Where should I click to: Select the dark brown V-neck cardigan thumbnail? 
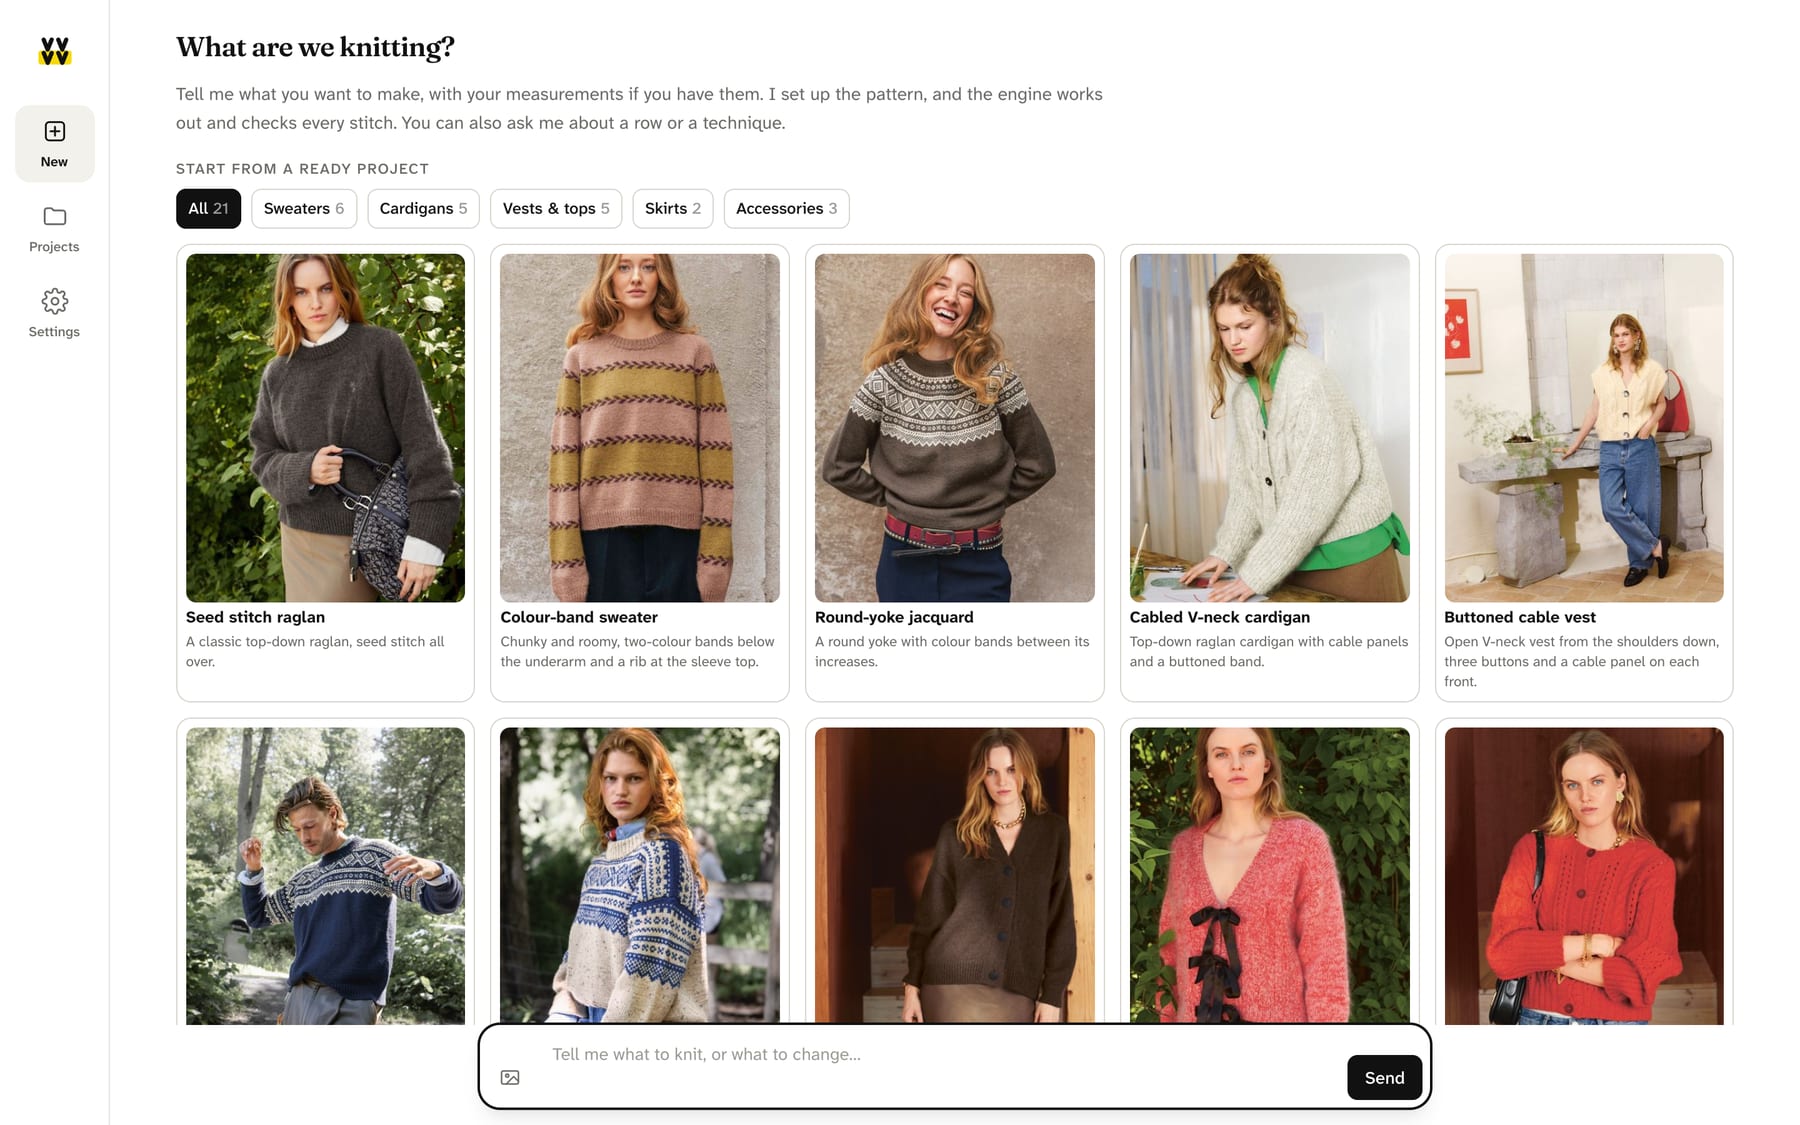click(954, 875)
